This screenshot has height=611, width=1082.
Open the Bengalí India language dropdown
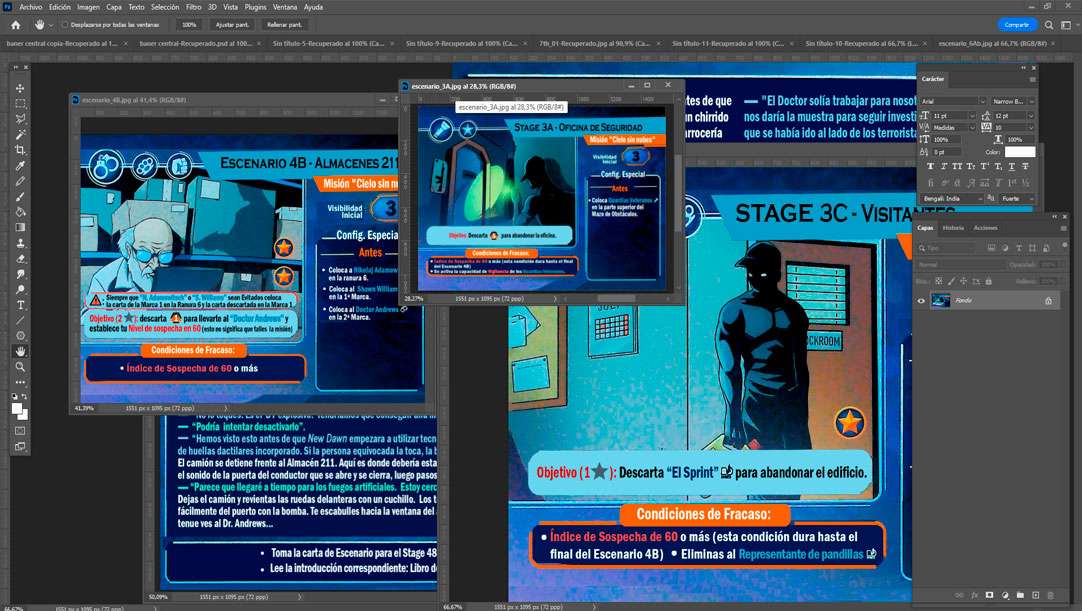pyautogui.click(x=952, y=199)
